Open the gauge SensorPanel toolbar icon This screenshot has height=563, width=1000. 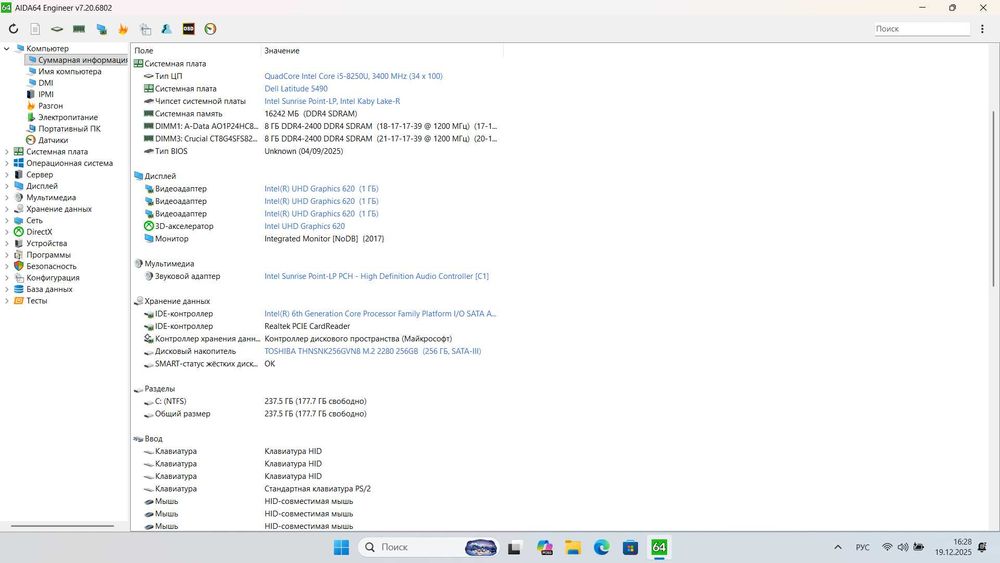[210, 29]
